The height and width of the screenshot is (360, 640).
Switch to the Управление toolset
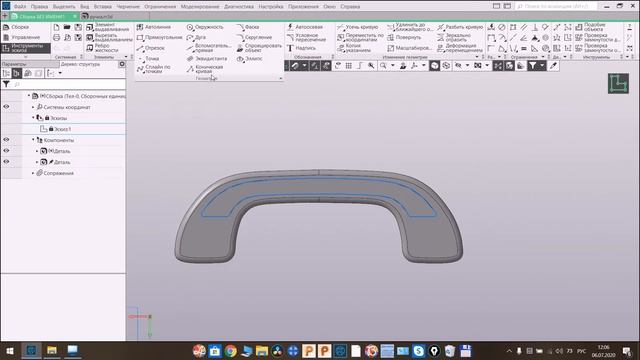21,38
